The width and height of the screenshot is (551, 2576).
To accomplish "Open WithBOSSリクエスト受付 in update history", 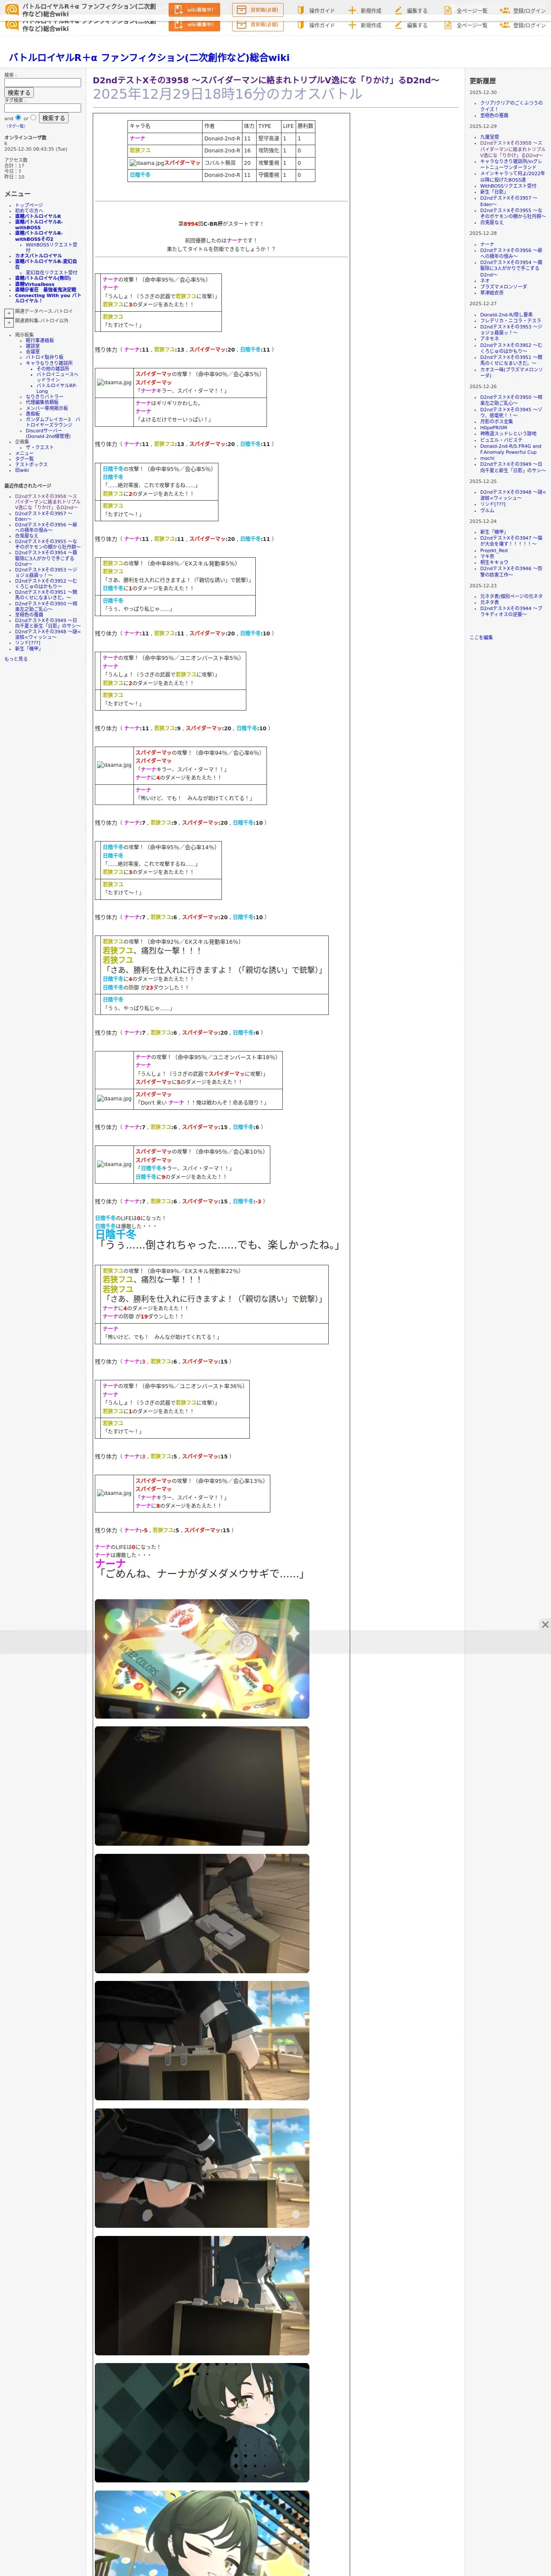I will coord(508,185).
